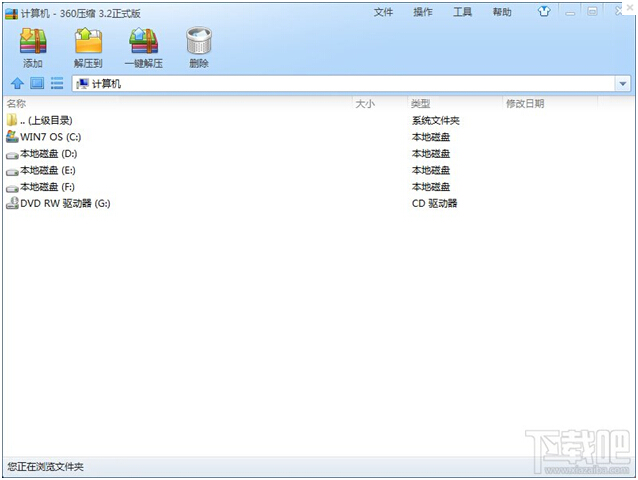Click the computer icon in address bar
The height and width of the screenshot is (480, 638).
pyautogui.click(x=82, y=84)
